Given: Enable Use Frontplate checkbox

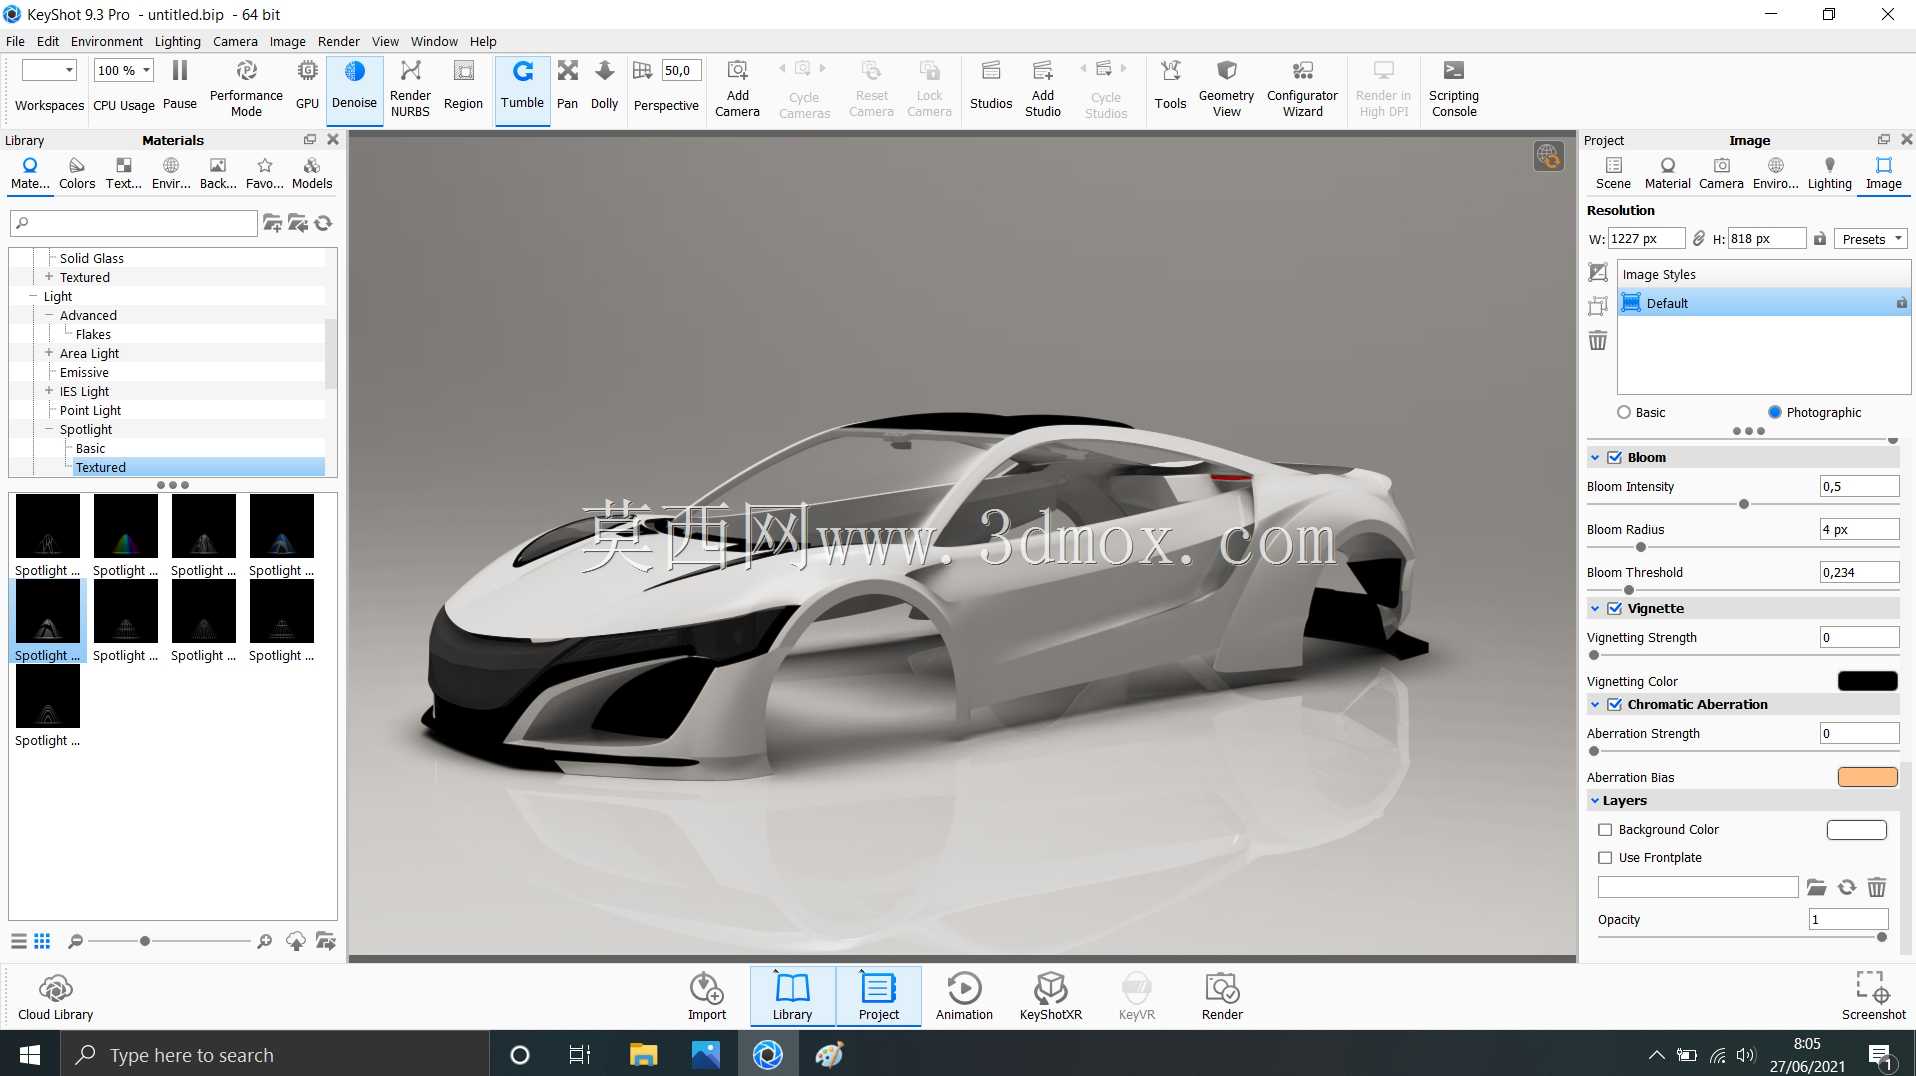Looking at the screenshot, I should point(1605,857).
